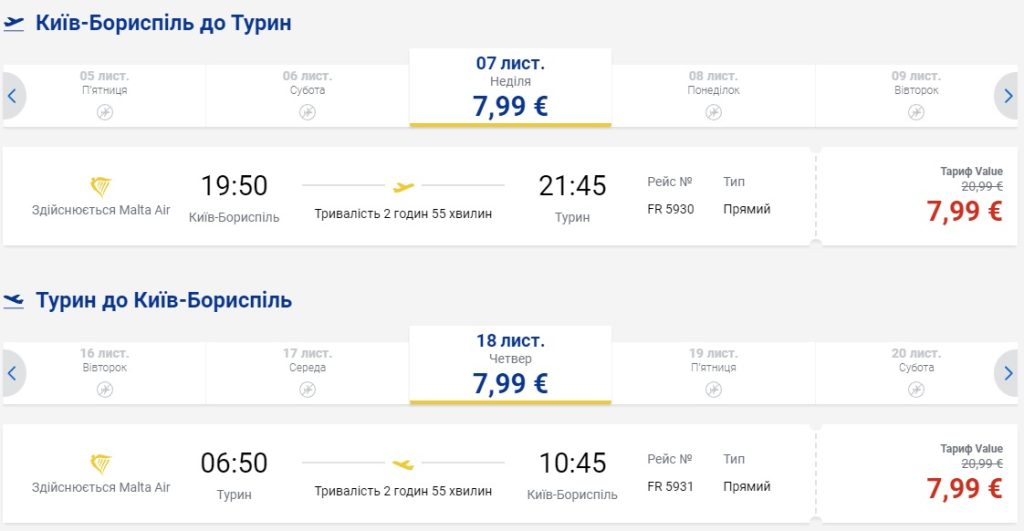Show later outbound dates with right arrow
The height and width of the screenshot is (531, 1024).
tap(1008, 96)
